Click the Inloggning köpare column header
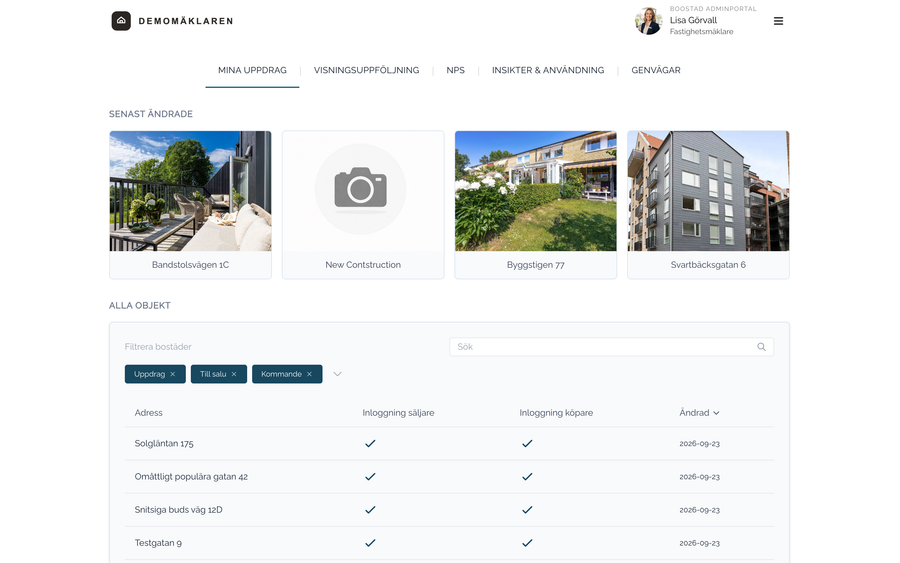This screenshot has height=563, width=900. (x=556, y=413)
